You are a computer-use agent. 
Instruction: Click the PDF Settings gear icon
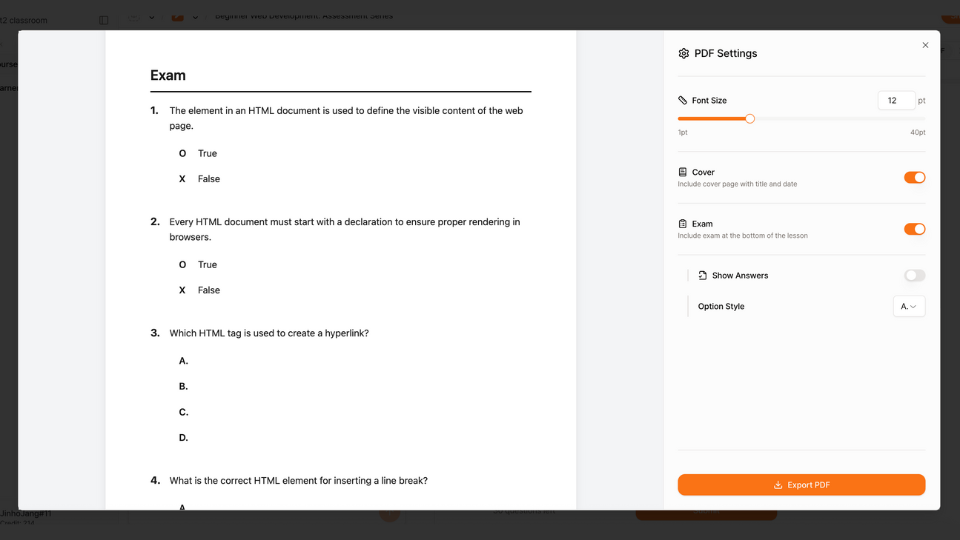684,53
